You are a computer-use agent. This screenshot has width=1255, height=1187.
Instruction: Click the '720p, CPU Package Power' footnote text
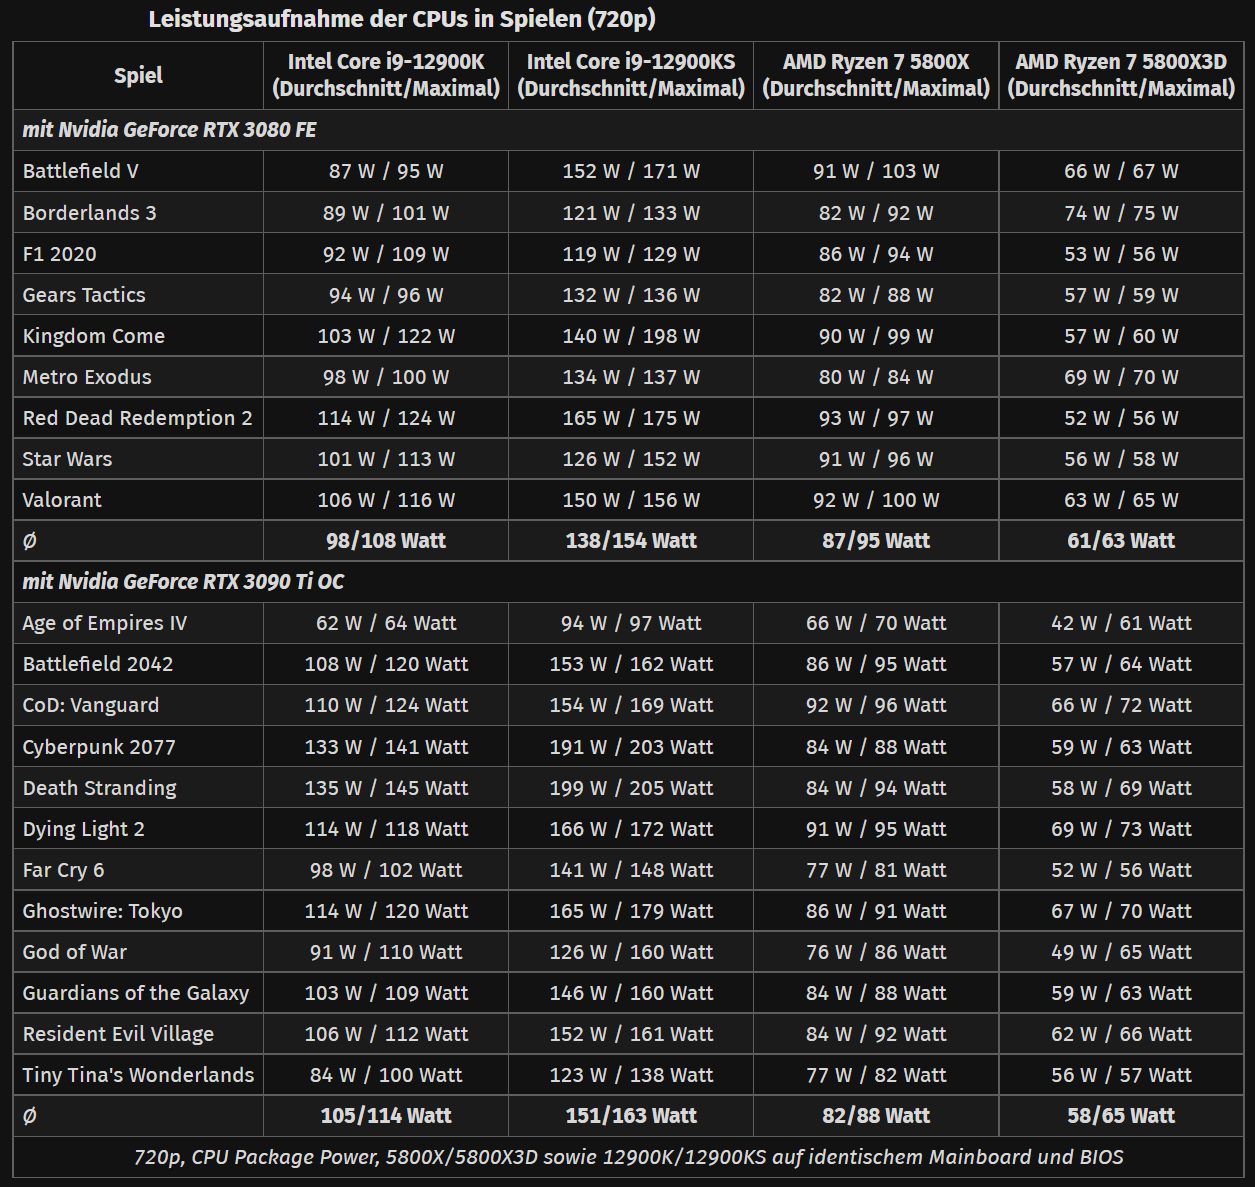(x=628, y=1157)
